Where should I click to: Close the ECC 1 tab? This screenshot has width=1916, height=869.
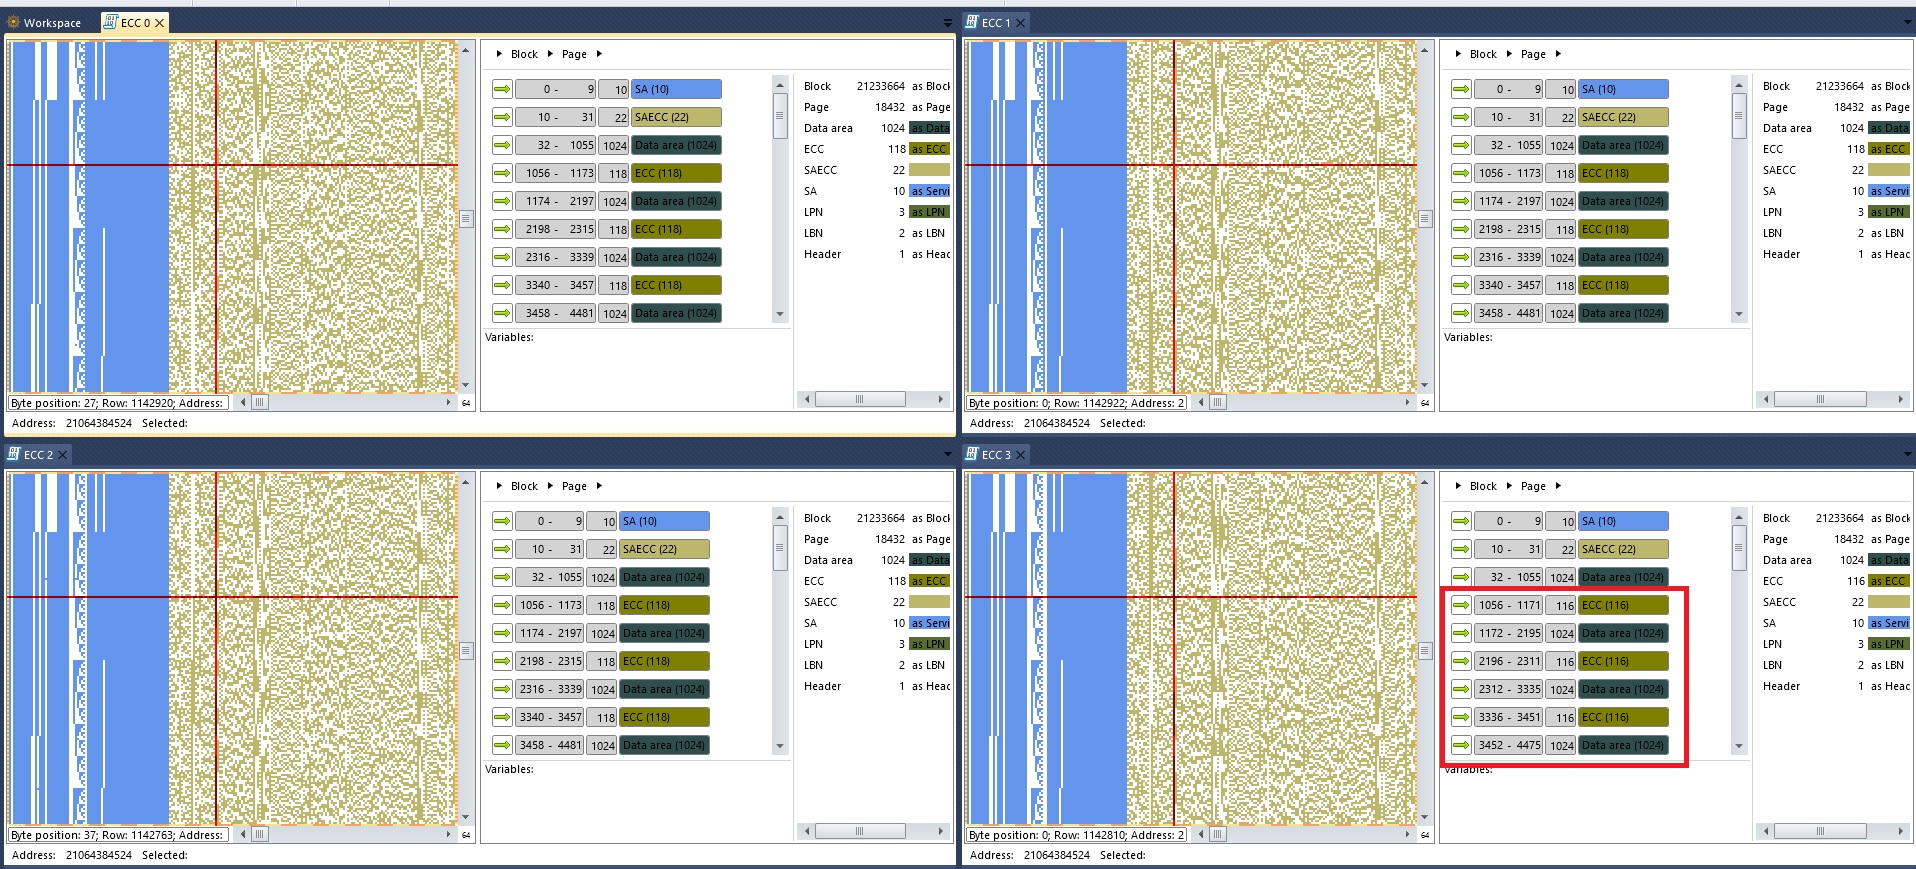tap(1021, 23)
